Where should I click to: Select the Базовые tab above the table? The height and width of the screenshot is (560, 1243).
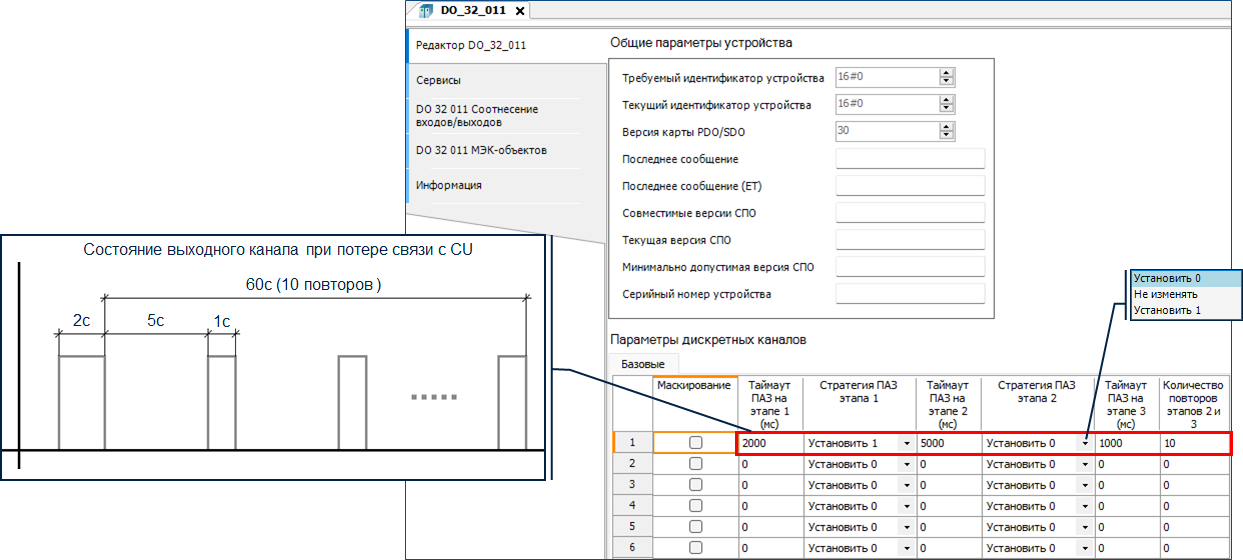643,364
